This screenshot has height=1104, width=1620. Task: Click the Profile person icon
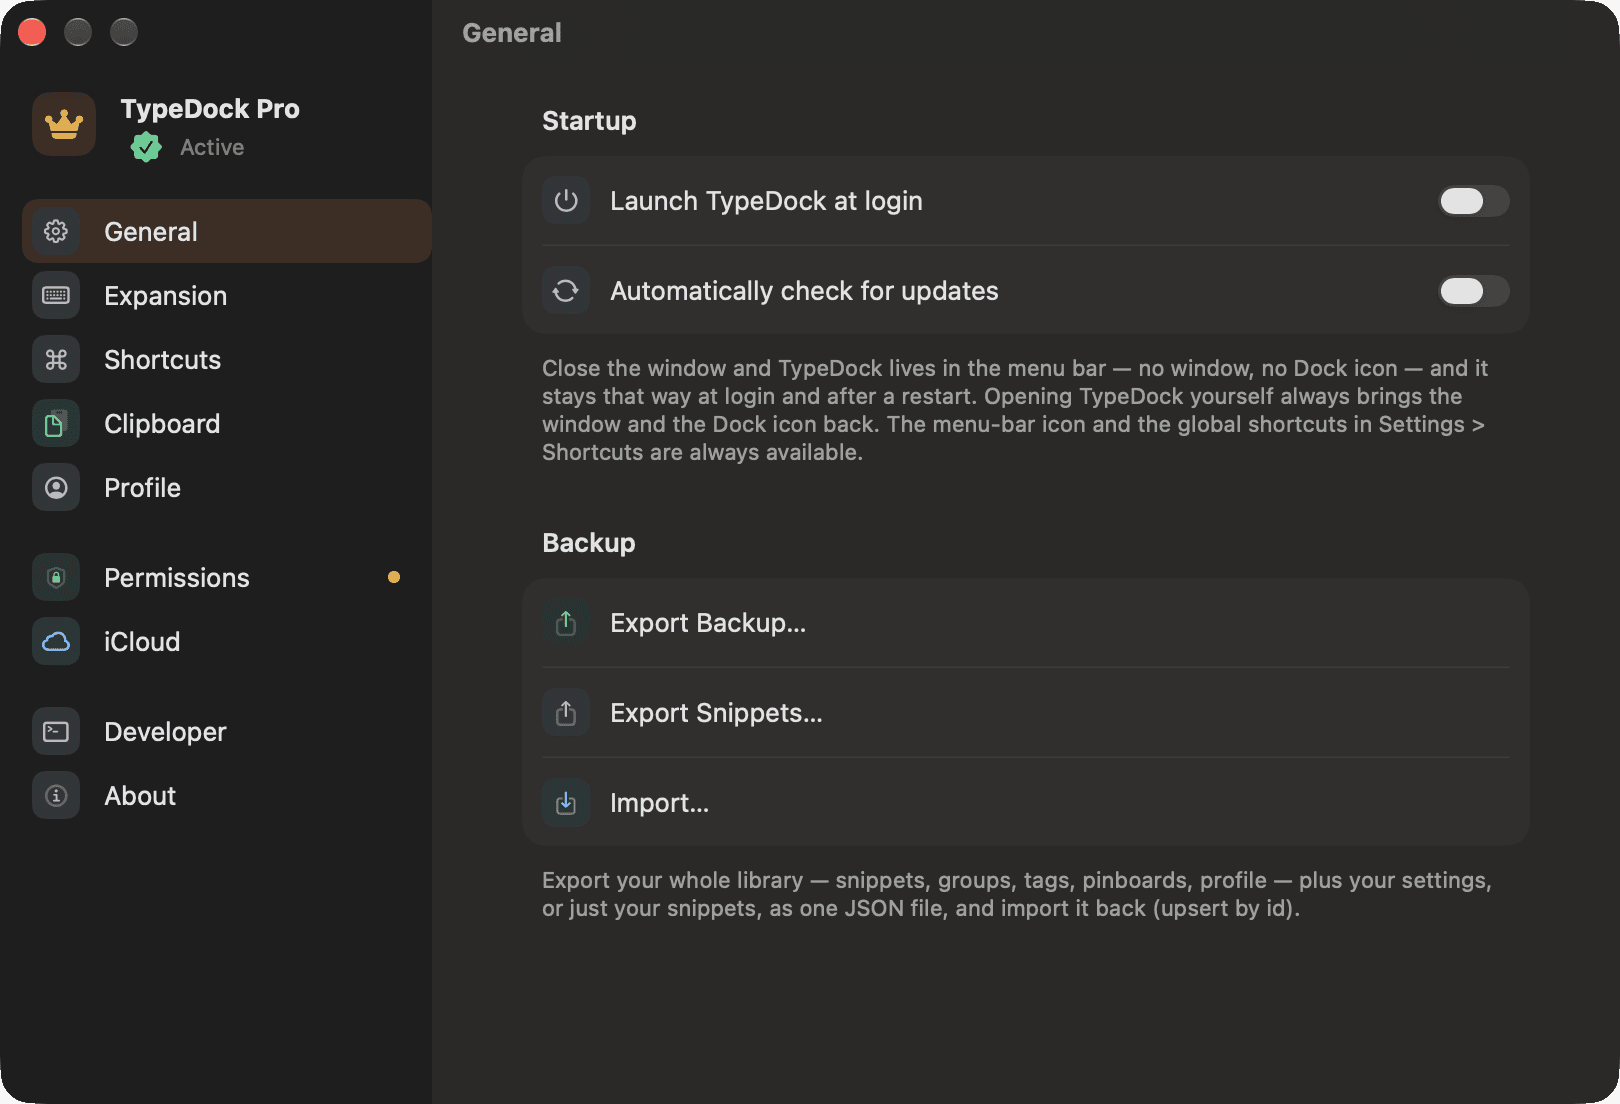point(56,487)
